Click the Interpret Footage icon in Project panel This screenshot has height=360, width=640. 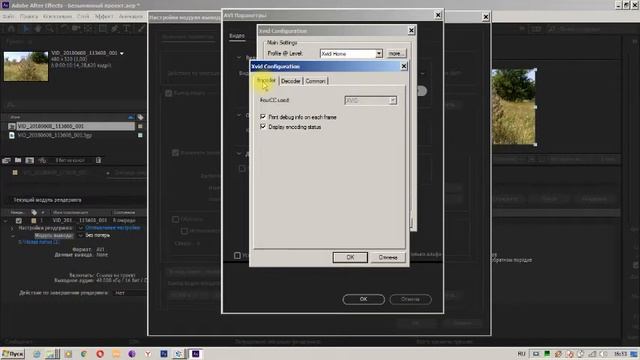6,160
